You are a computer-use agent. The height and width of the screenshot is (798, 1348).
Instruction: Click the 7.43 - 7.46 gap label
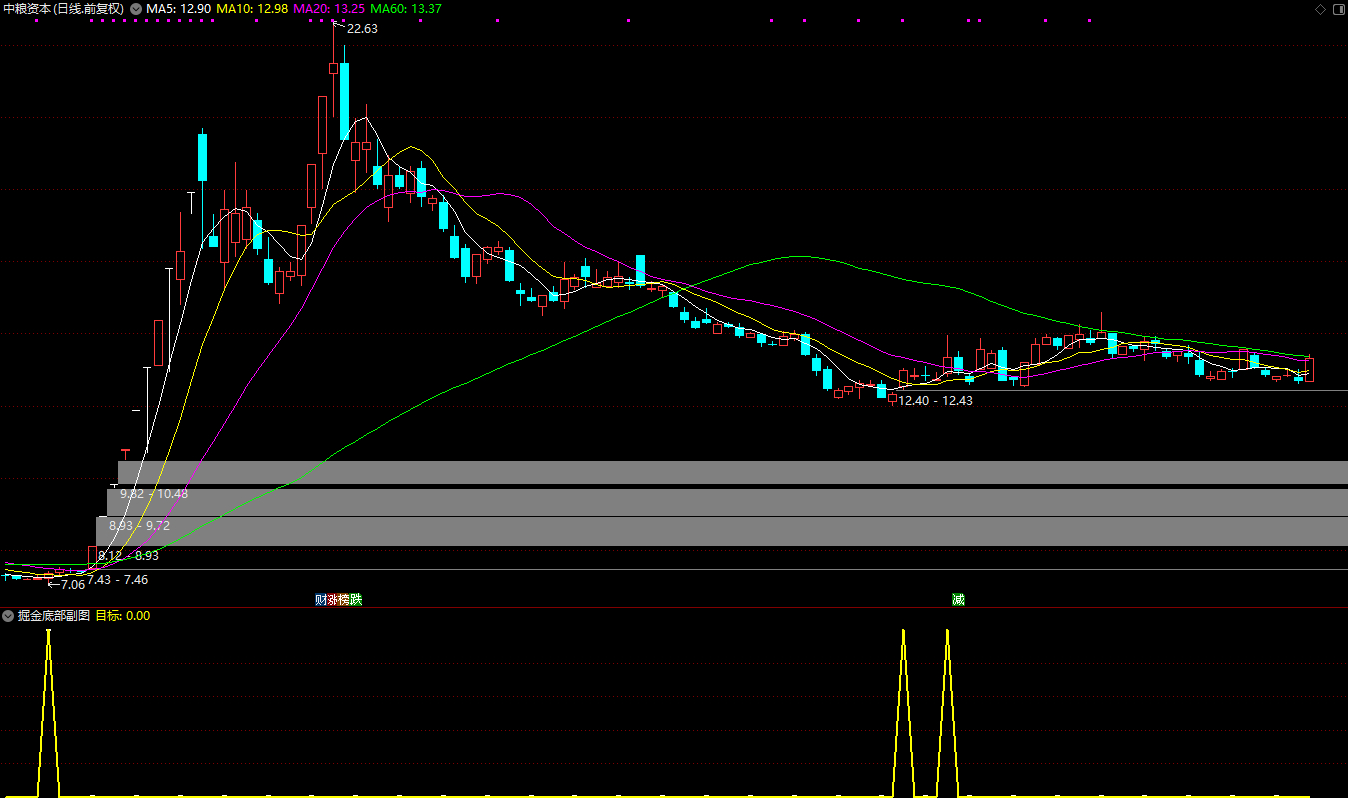click(117, 579)
